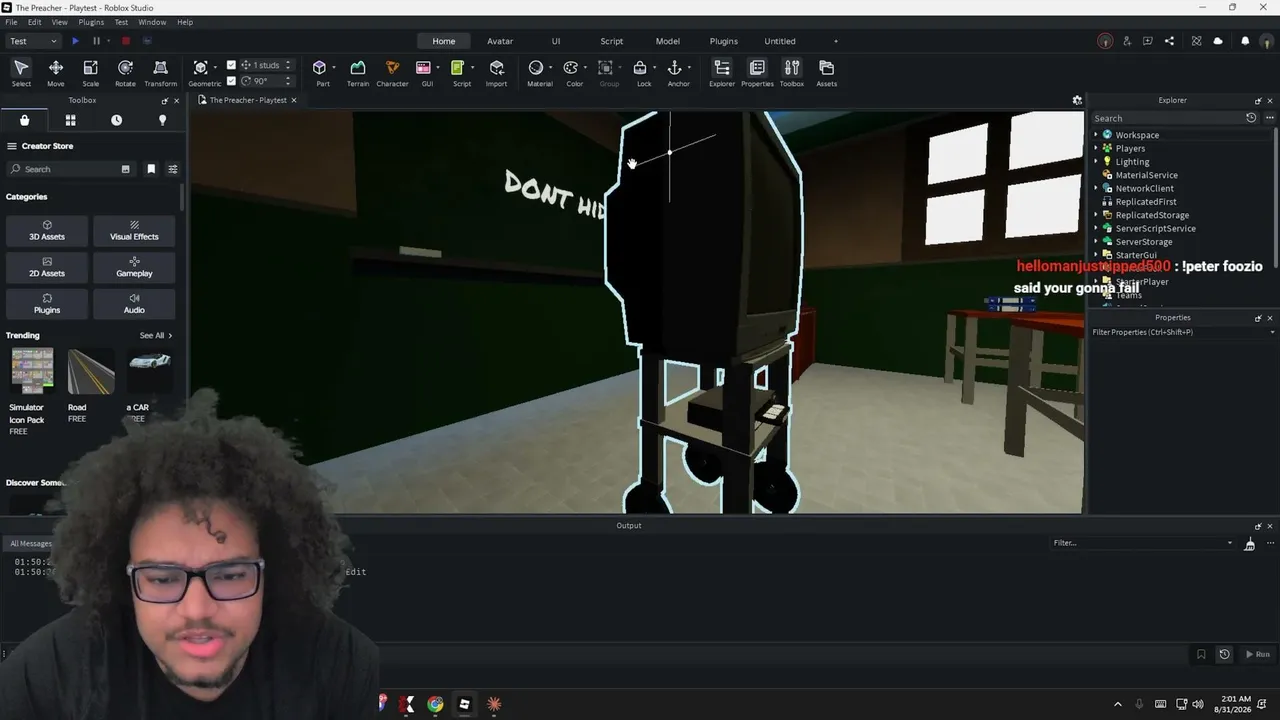Lock the selected object
The height and width of the screenshot is (720, 1280).
coord(641,73)
